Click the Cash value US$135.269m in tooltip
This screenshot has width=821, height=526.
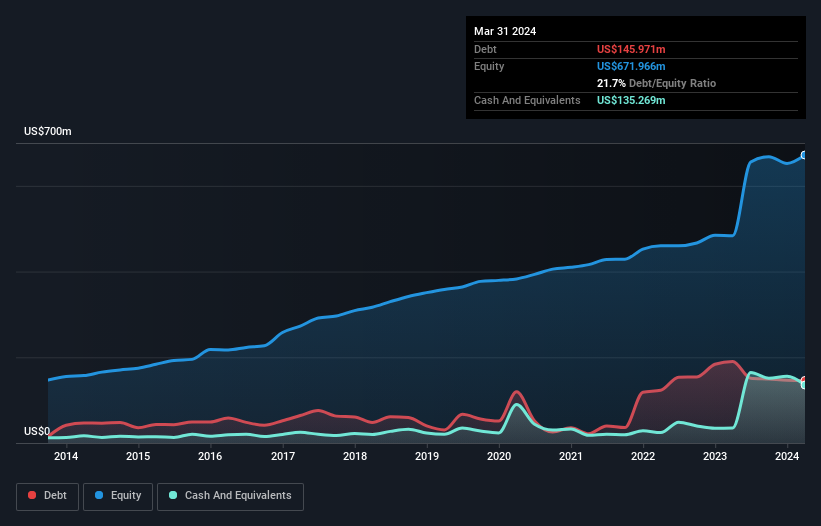coord(631,100)
